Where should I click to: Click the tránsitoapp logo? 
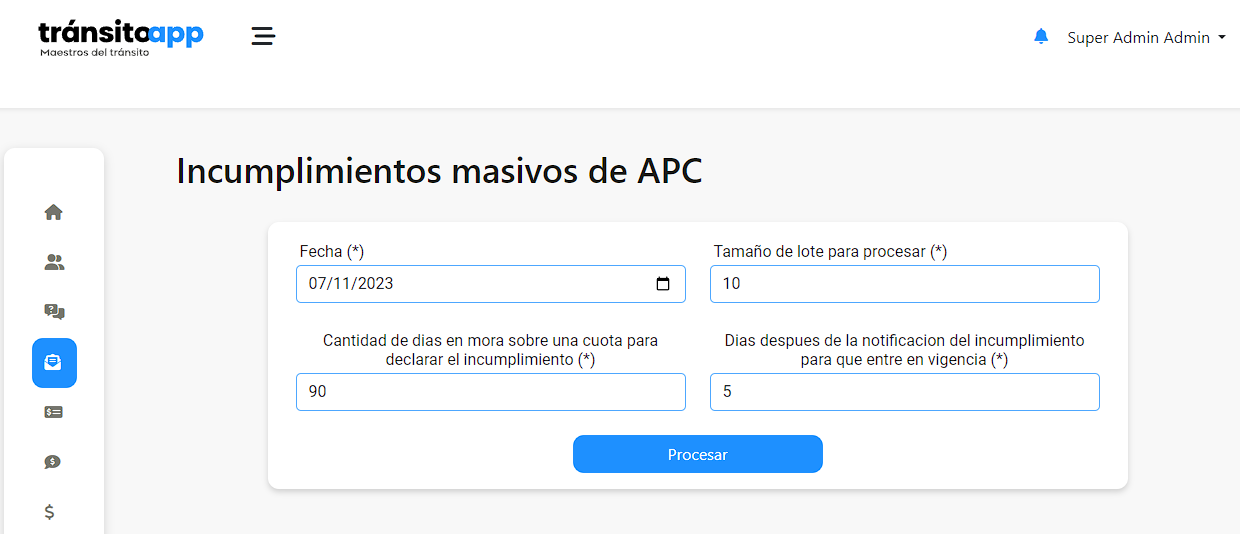tap(121, 38)
